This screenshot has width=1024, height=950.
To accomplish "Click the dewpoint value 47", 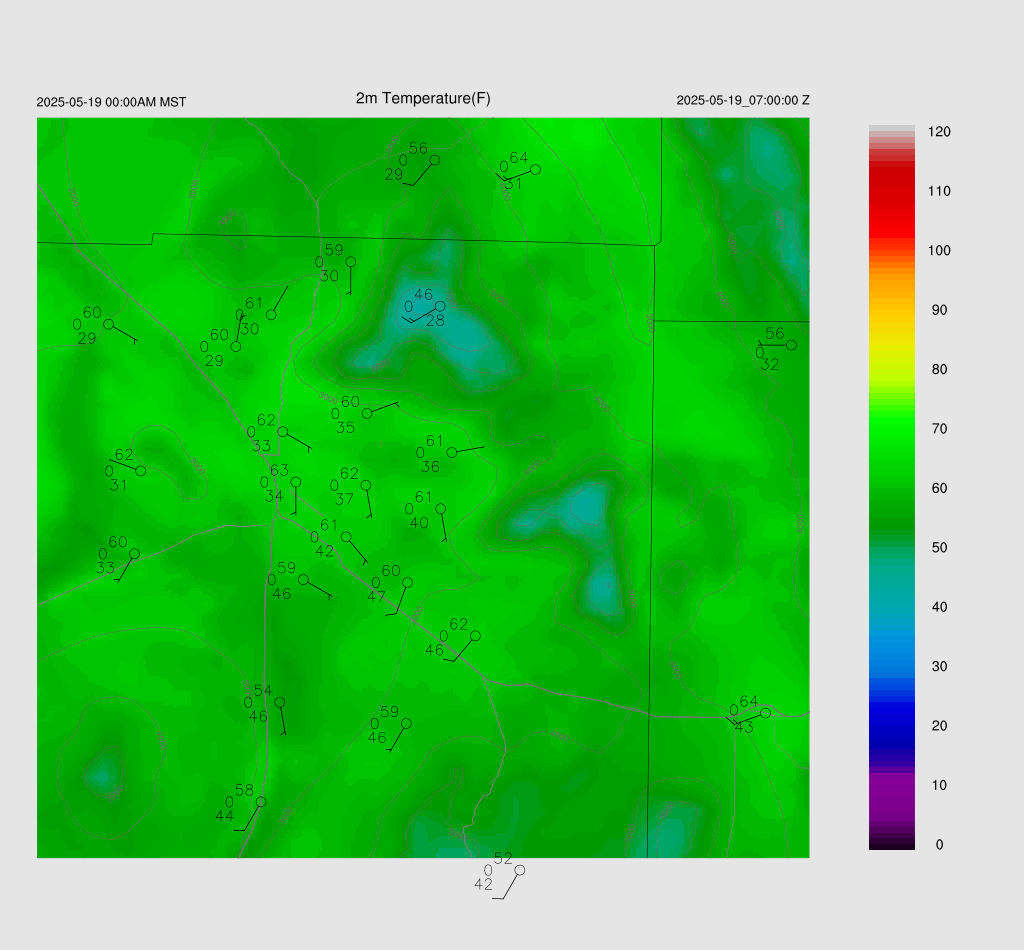I will (376, 597).
